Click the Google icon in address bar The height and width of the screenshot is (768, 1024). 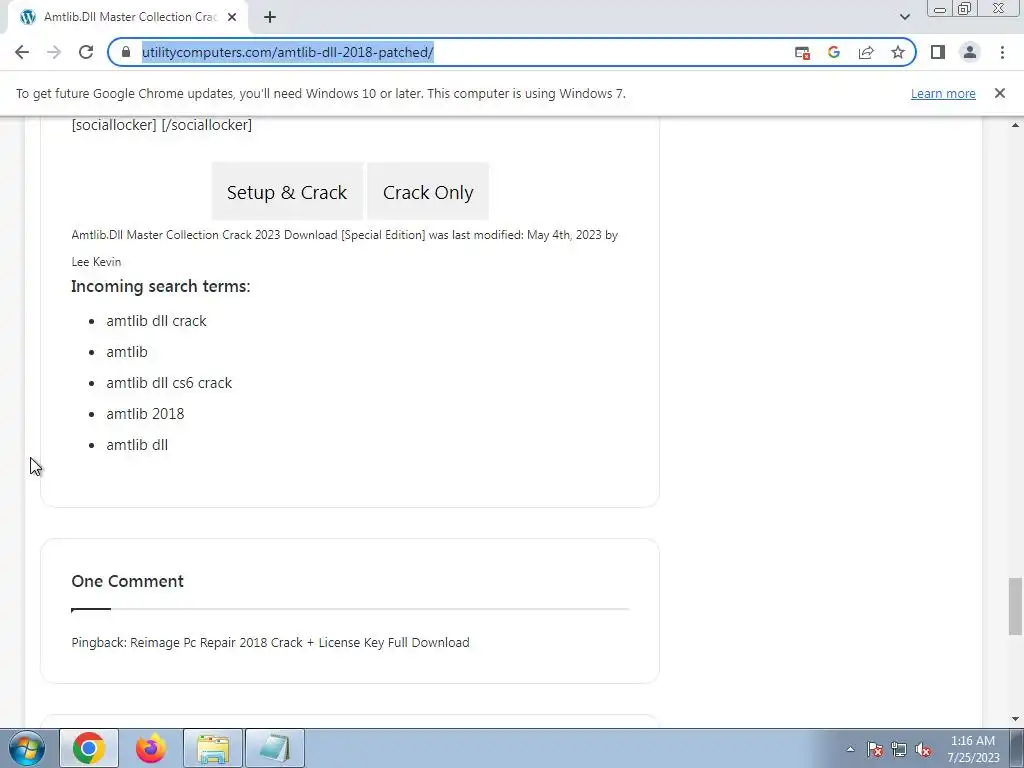pos(834,52)
